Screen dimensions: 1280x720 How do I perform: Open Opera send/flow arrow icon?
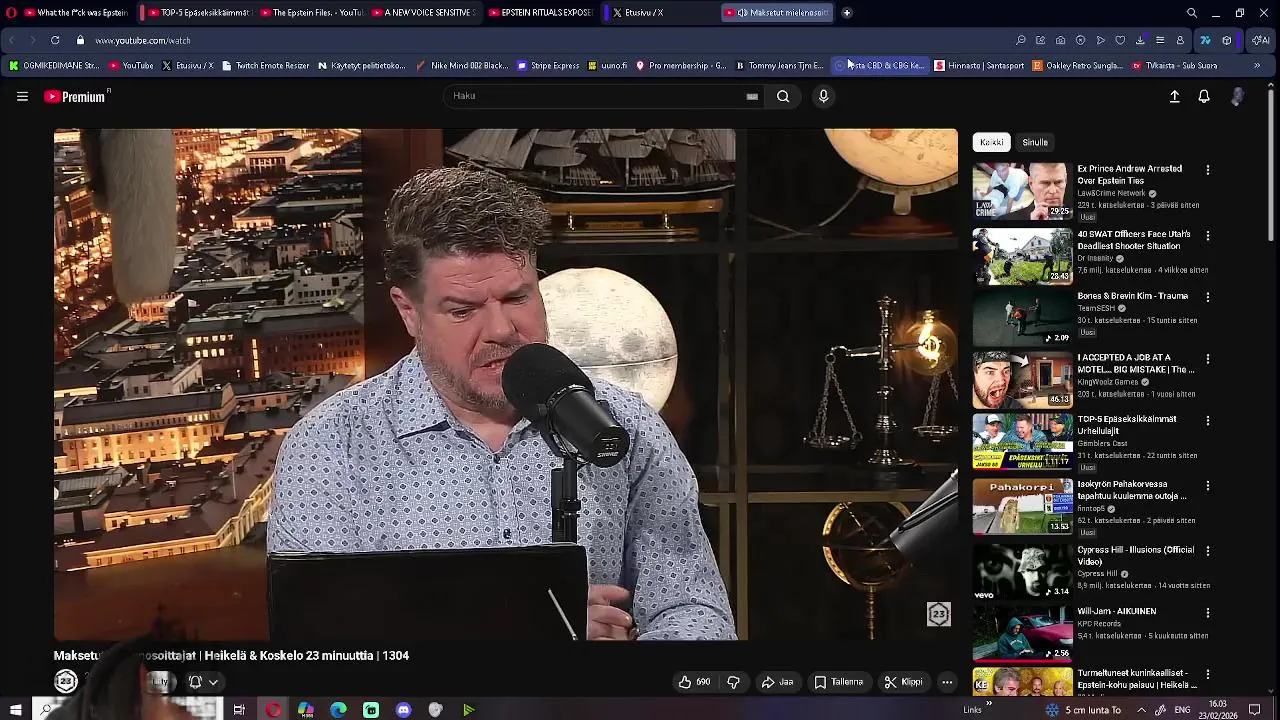(x=1100, y=40)
